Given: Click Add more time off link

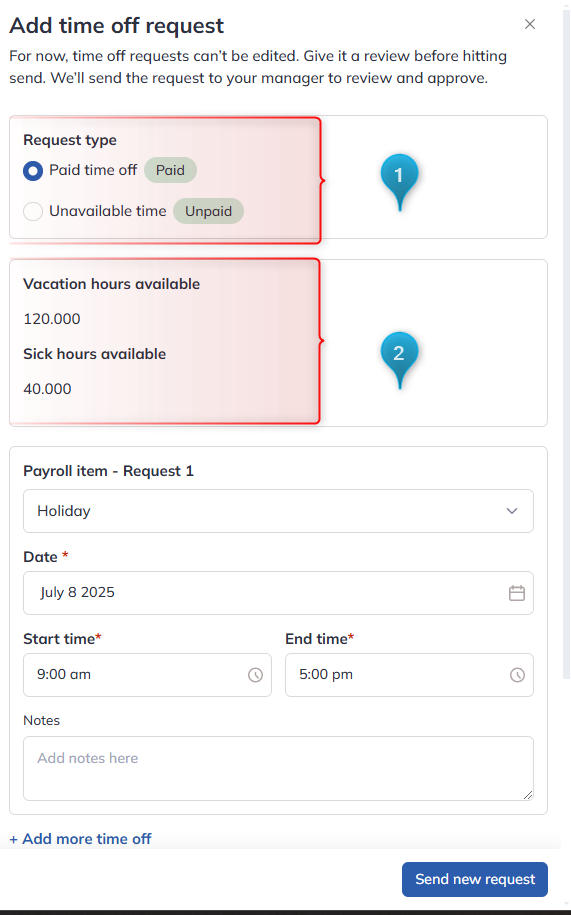Looking at the screenshot, I should pyautogui.click(x=80, y=839).
